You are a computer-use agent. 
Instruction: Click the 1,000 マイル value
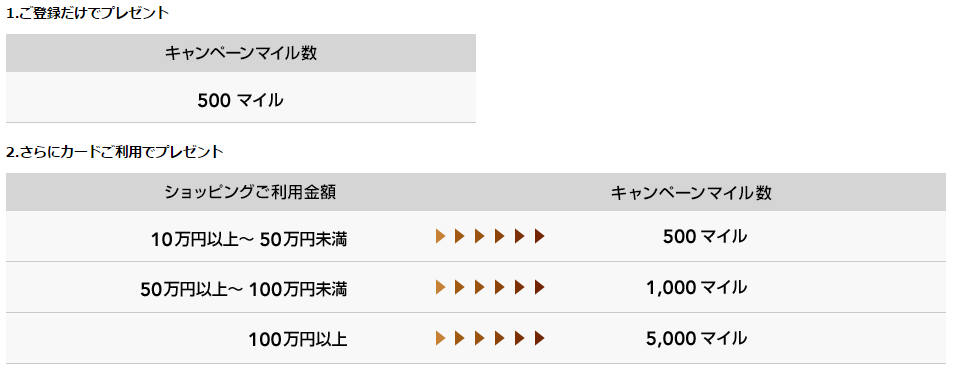coord(697,287)
